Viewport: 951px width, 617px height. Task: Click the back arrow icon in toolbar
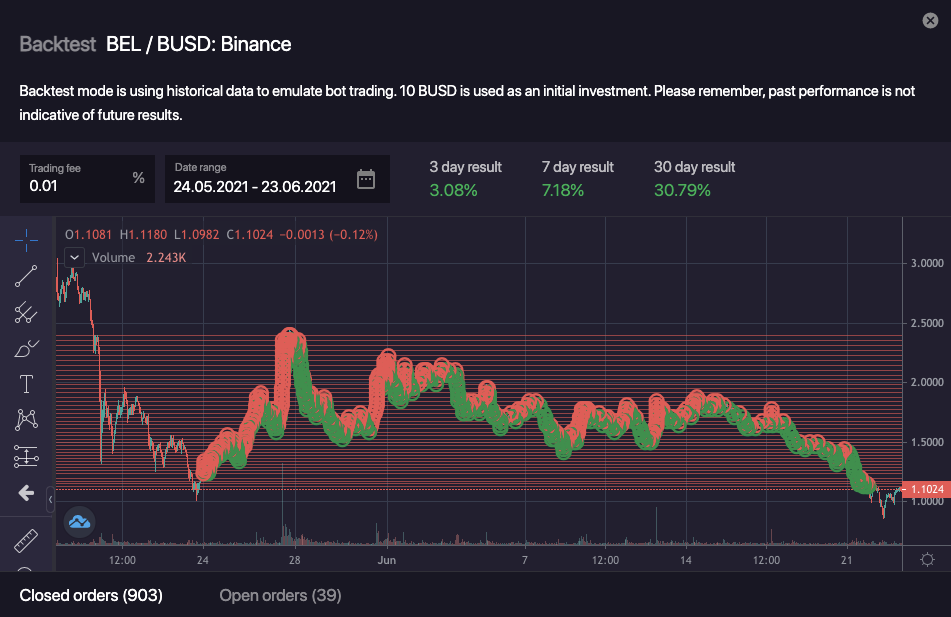pyautogui.click(x=26, y=493)
